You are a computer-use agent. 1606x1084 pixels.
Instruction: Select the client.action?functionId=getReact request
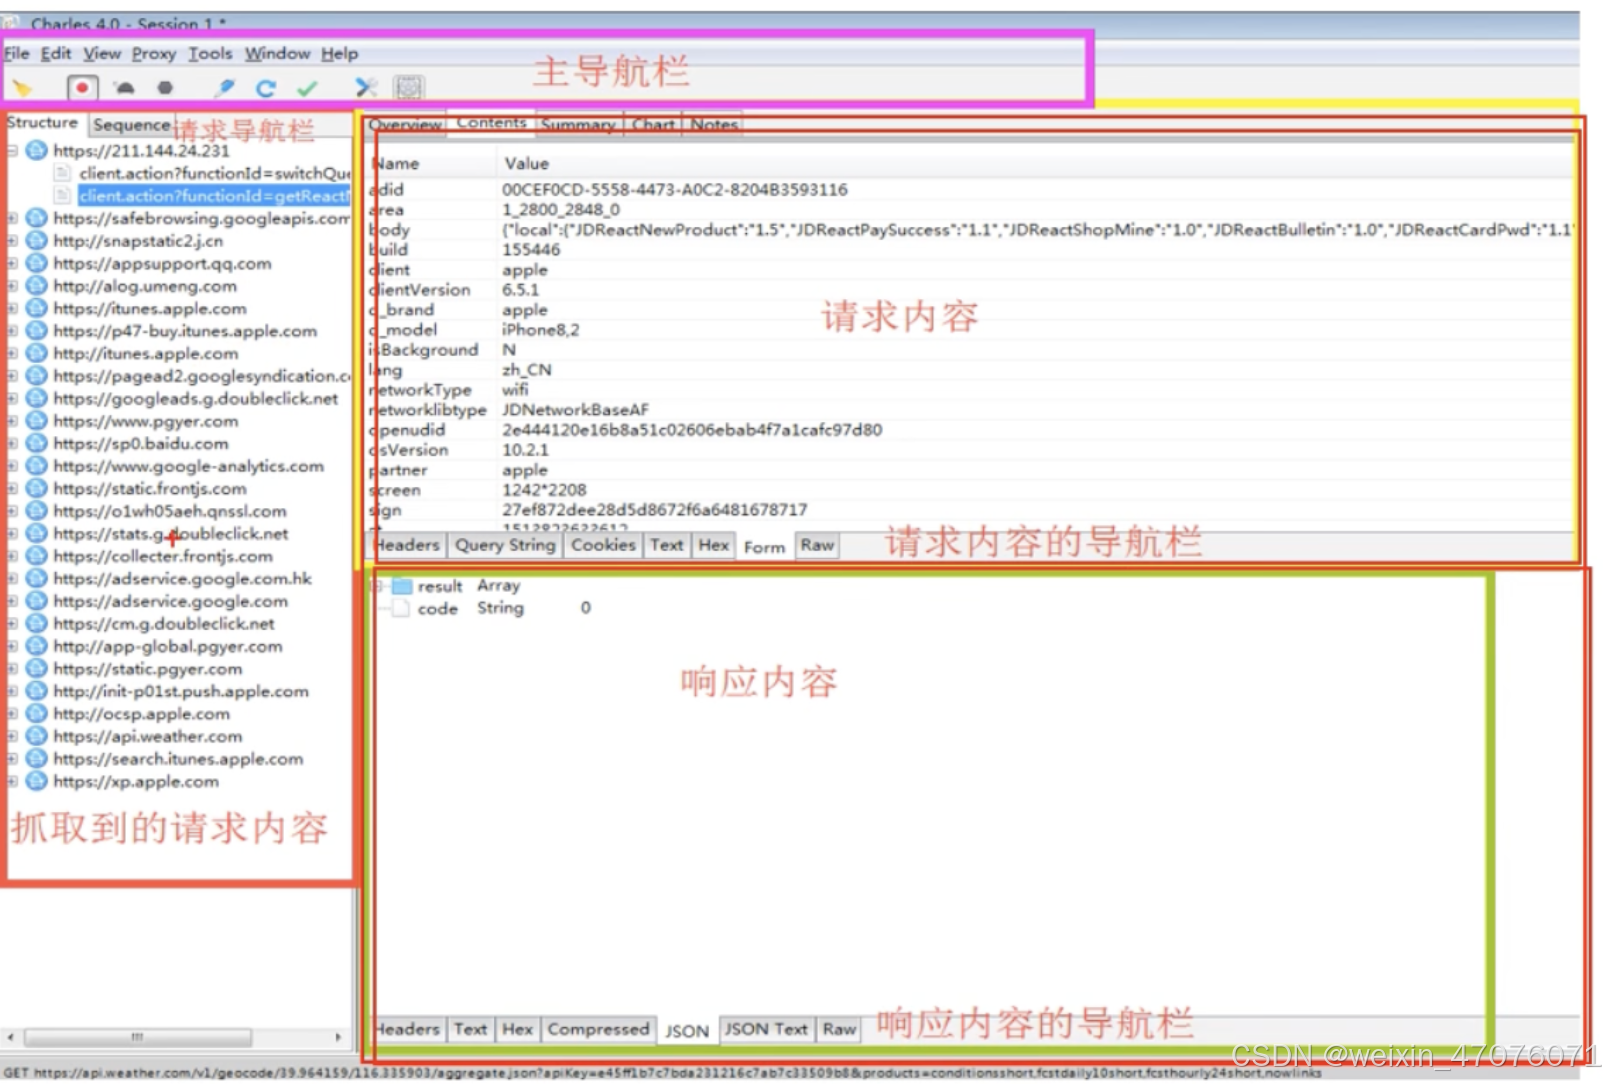coord(214,196)
